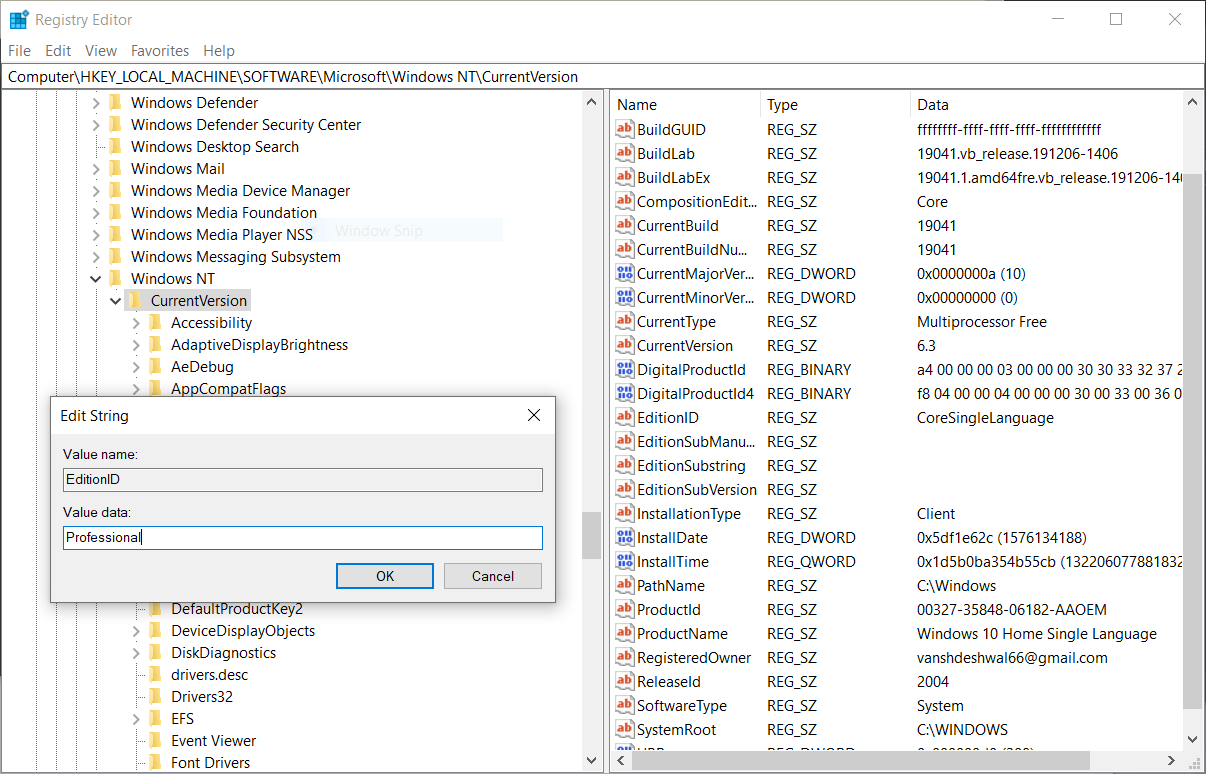Expand the Windows Defender key
This screenshot has height=774, width=1206.
click(96, 103)
